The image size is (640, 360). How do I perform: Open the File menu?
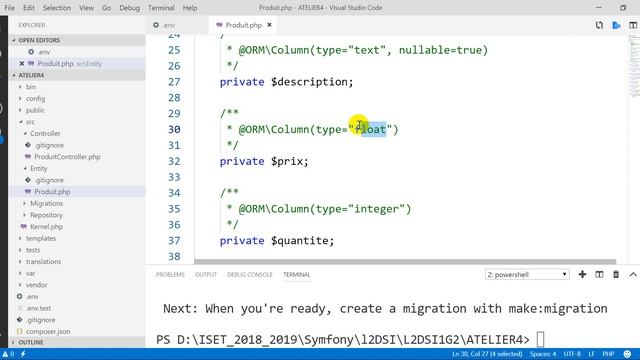[9, 7]
